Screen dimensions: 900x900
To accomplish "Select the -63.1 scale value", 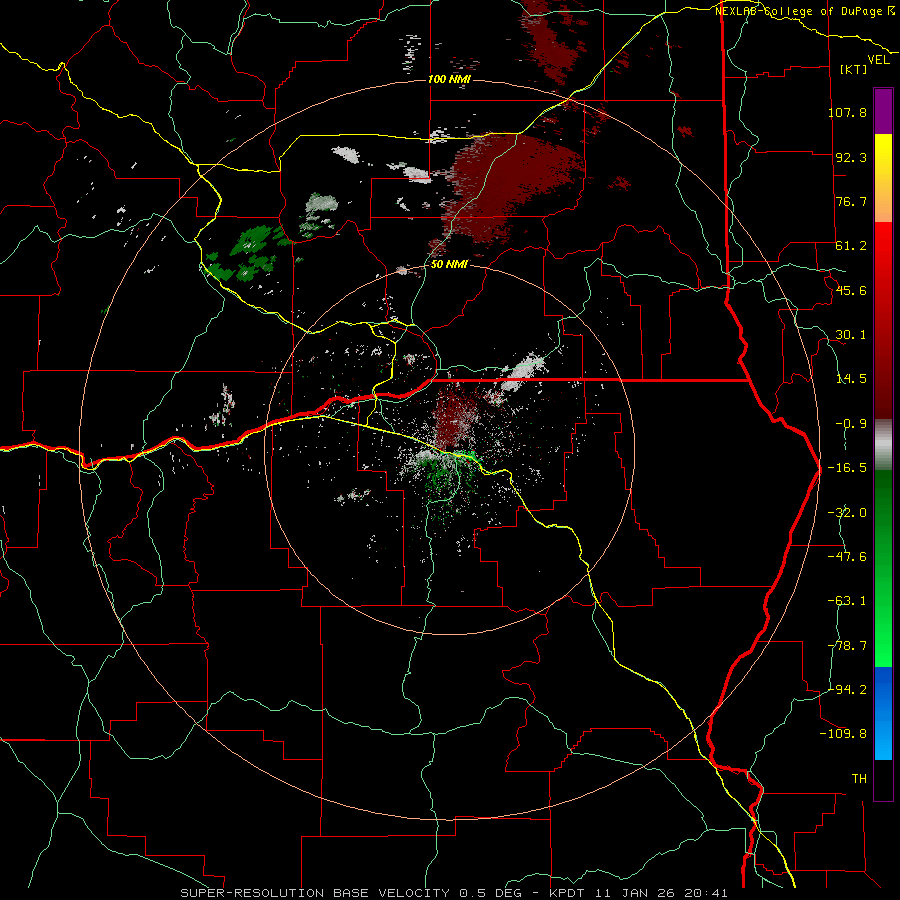I will [x=847, y=601].
